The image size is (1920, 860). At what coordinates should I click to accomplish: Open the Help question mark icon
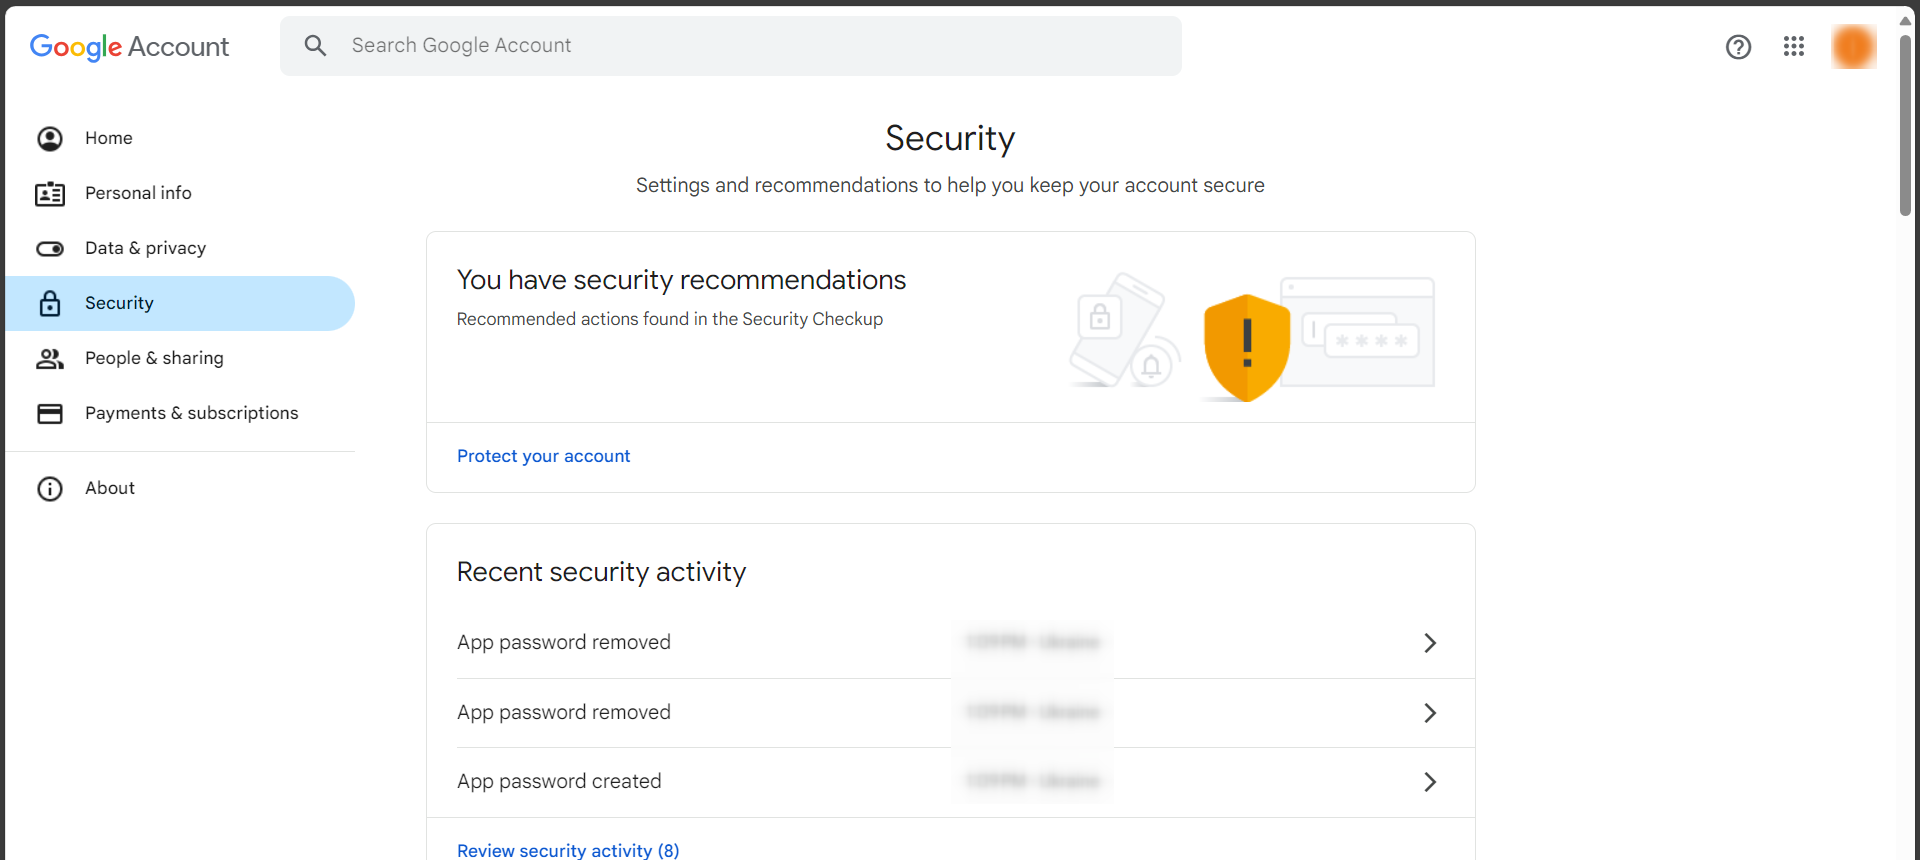tap(1738, 47)
